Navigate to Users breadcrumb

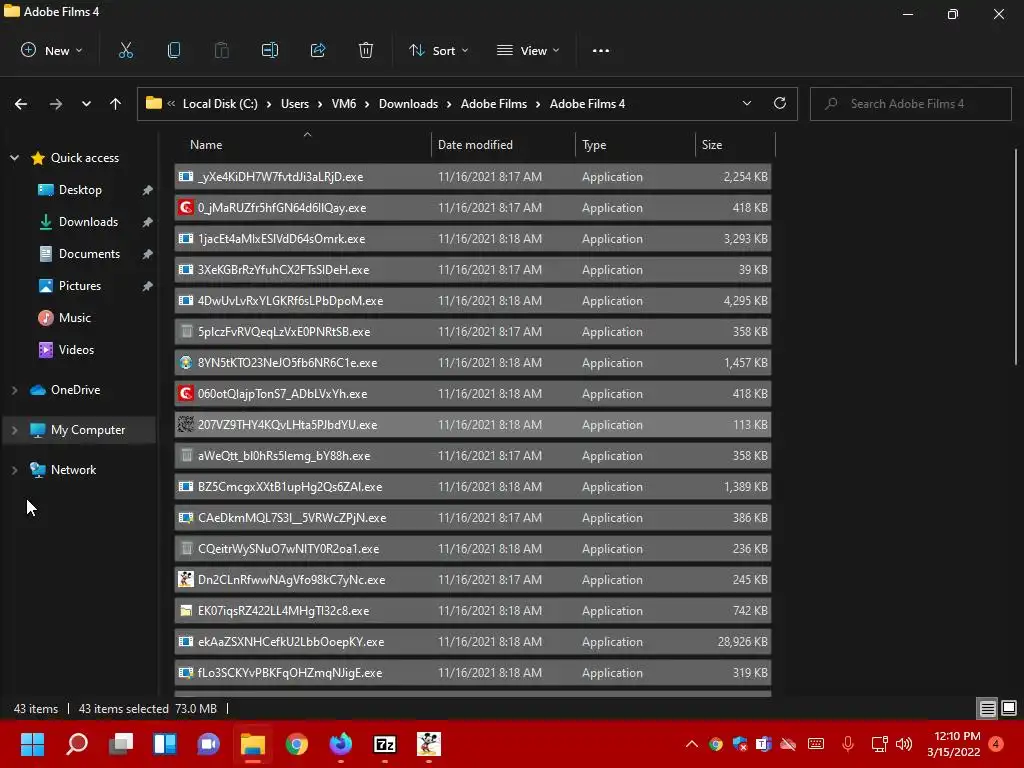[x=295, y=104]
